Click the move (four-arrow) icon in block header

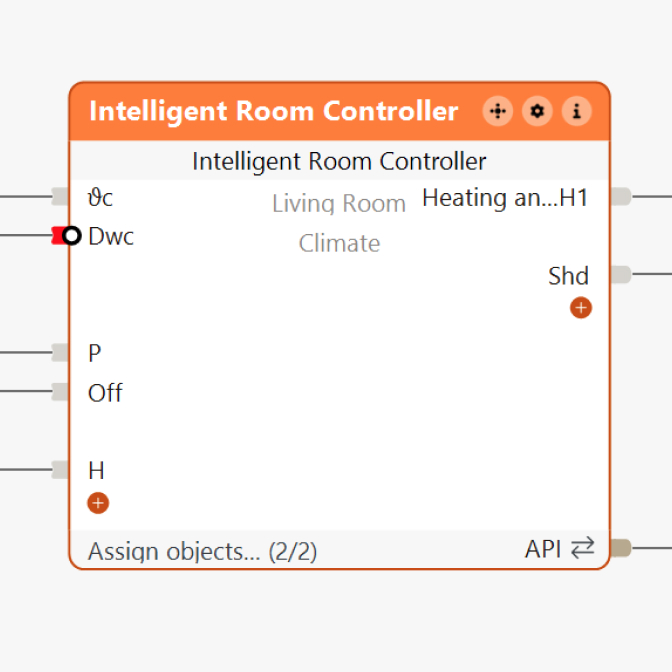[497, 111]
